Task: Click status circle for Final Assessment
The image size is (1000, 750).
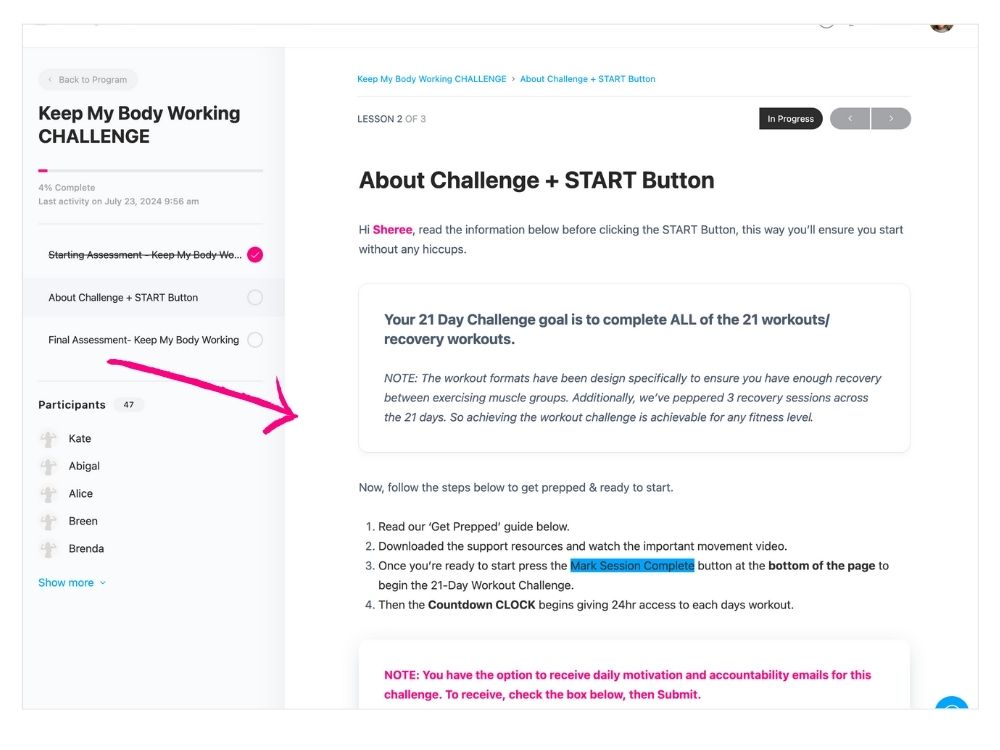Action: pos(255,340)
